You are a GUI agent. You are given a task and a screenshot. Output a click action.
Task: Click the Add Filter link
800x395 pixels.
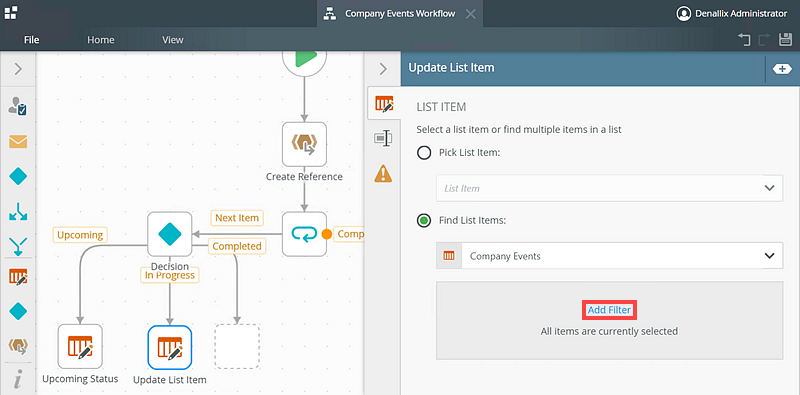point(609,310)
